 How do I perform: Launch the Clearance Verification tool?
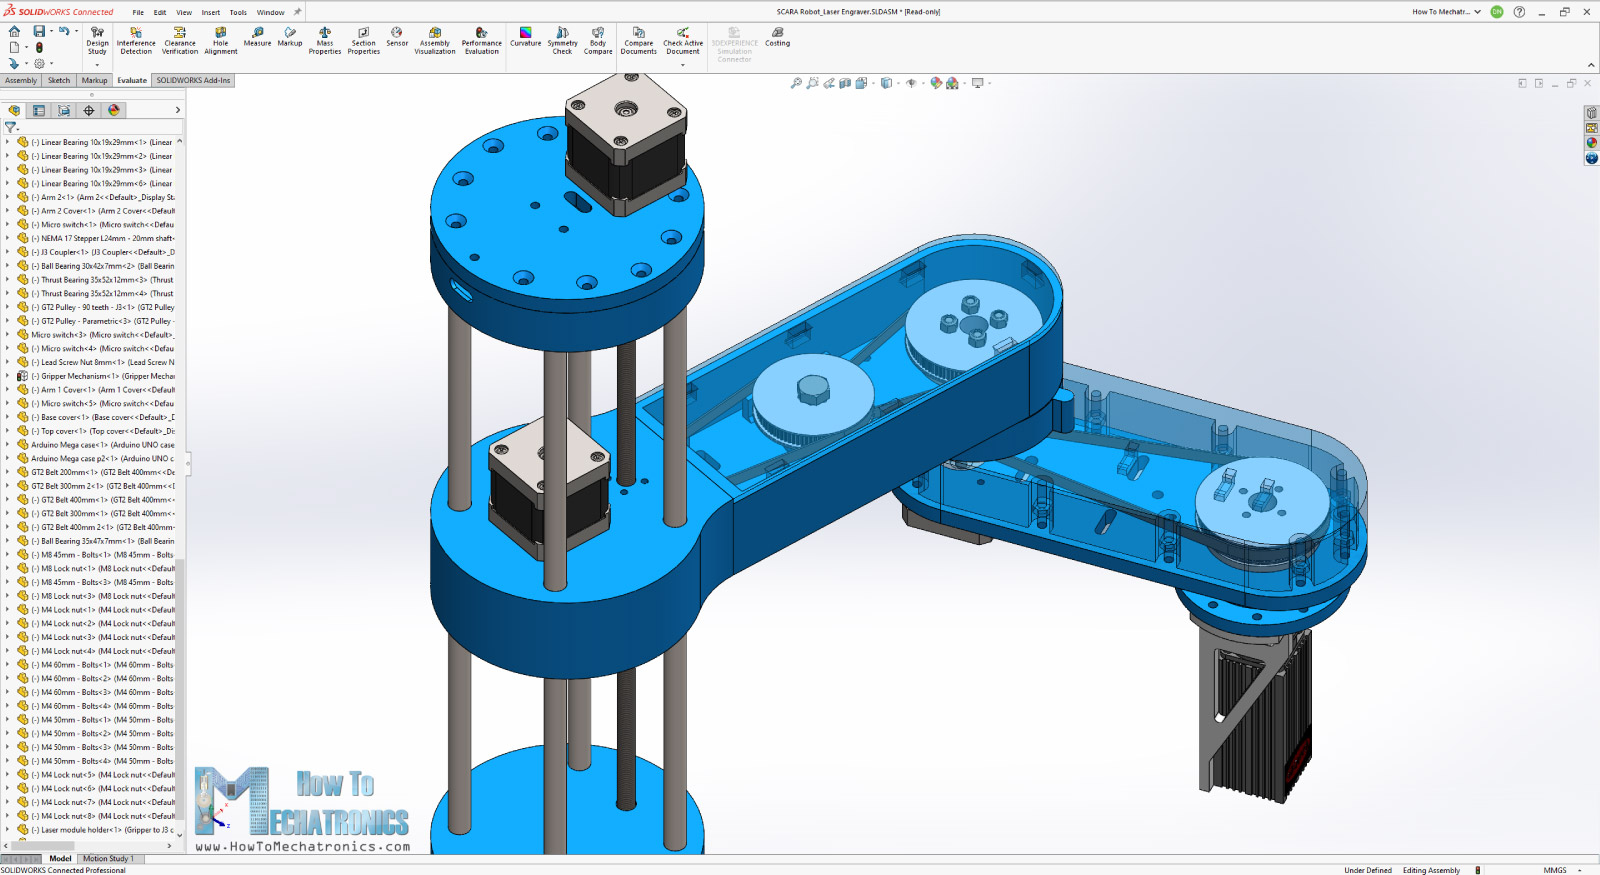point(180,39)
